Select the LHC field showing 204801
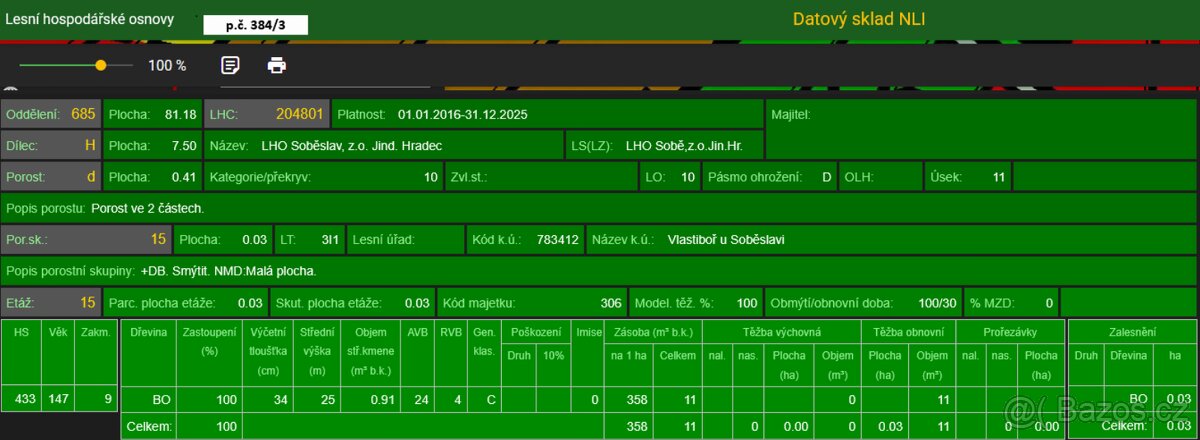Image resolution: width=1200 pixels, height=440 pixels. [x=267, y=114]
